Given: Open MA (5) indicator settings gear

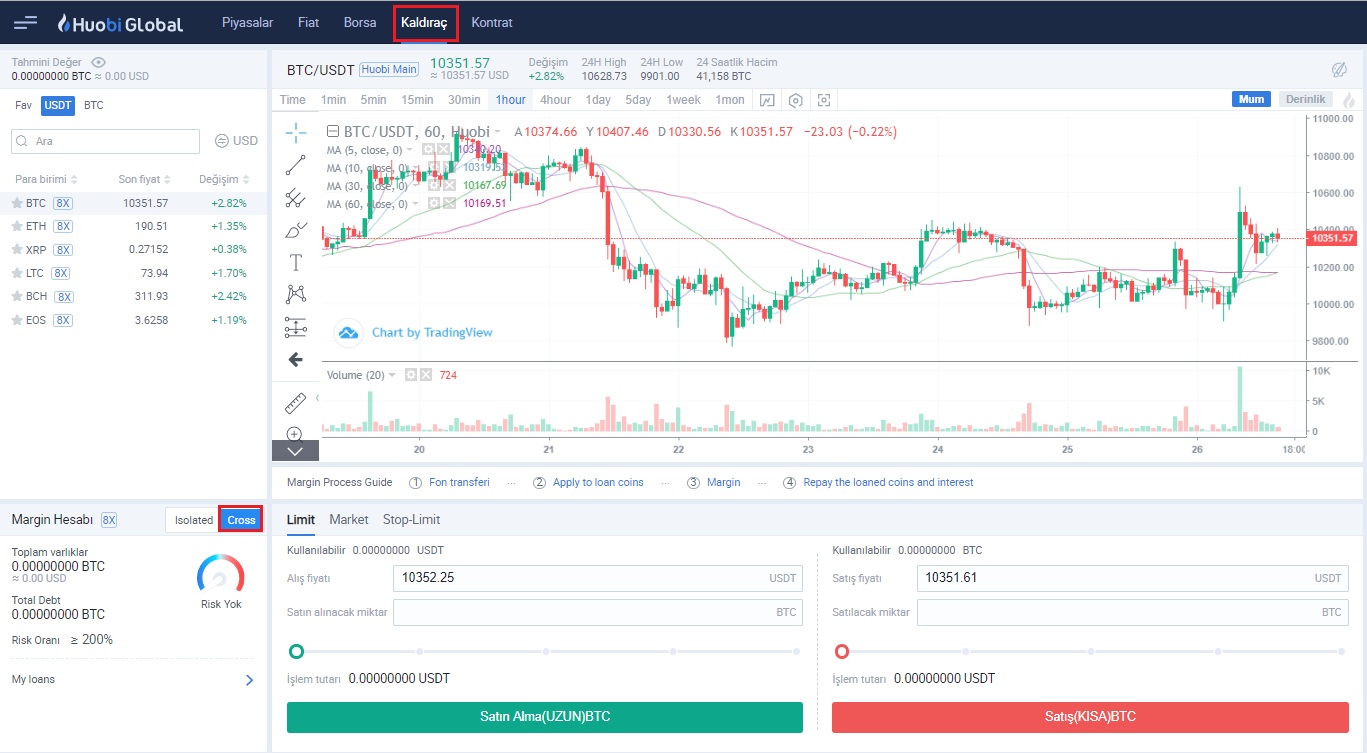Looking at the screenshot, I should (x=429, y=149).
